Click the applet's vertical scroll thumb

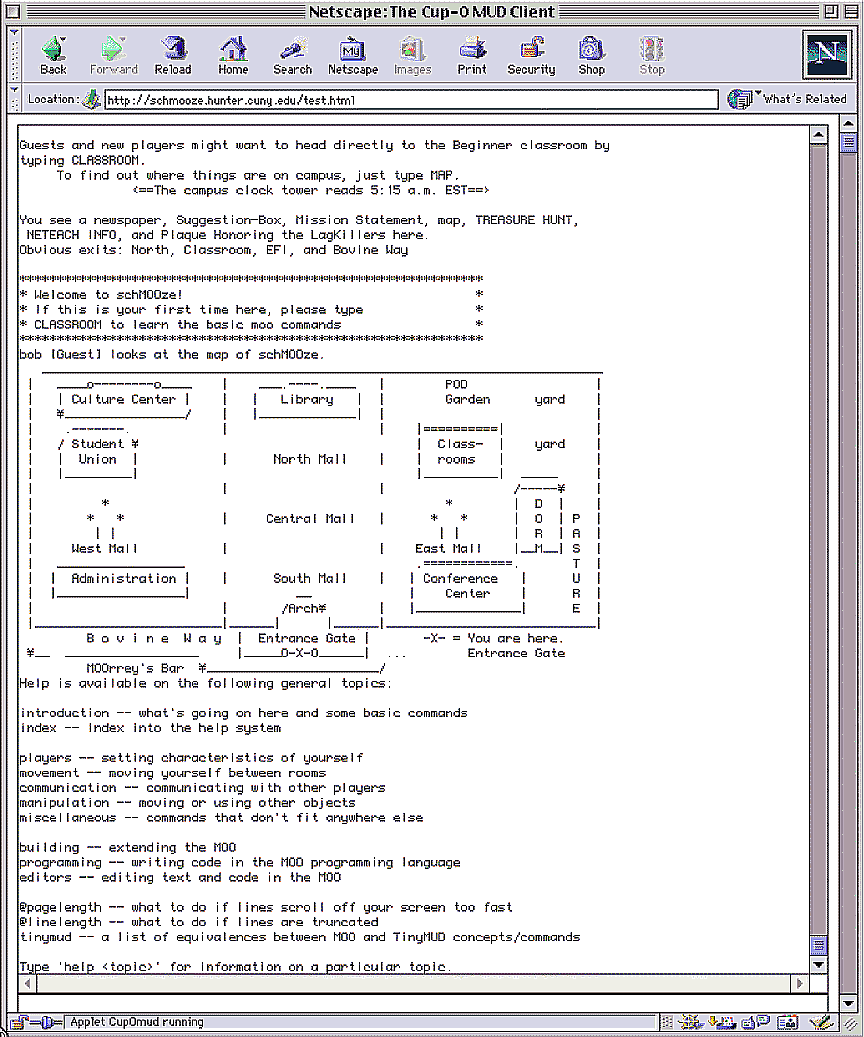coord(818,946)
